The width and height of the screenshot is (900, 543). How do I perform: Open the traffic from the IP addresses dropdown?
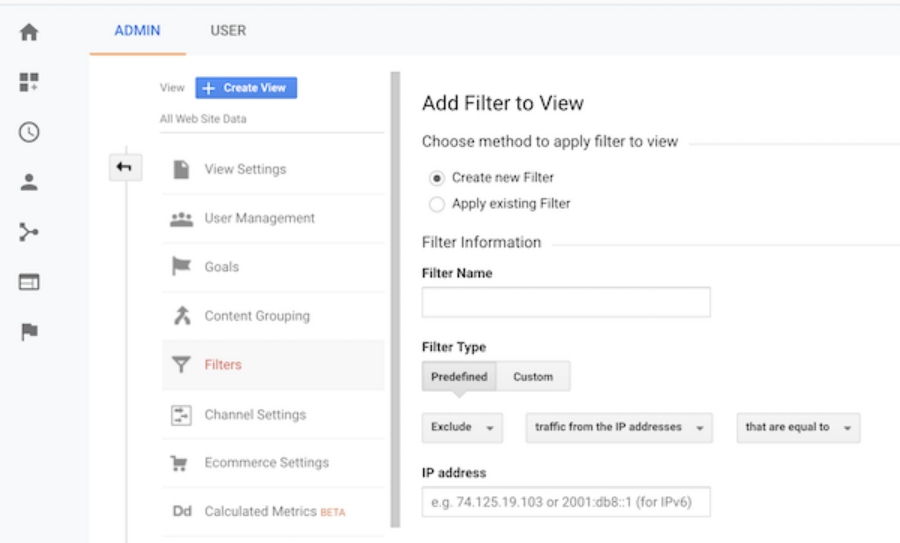coord(618,427)
